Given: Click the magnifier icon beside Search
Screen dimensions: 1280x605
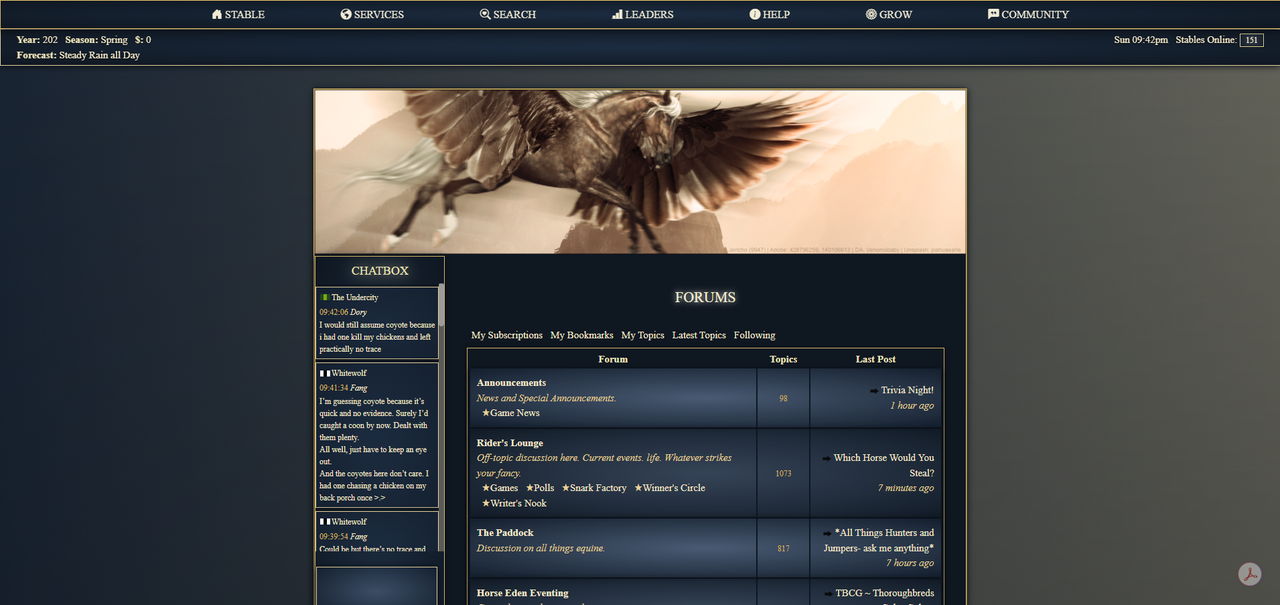Looking at the screenshot, I should pyautogui.click(x=485, y=15).
